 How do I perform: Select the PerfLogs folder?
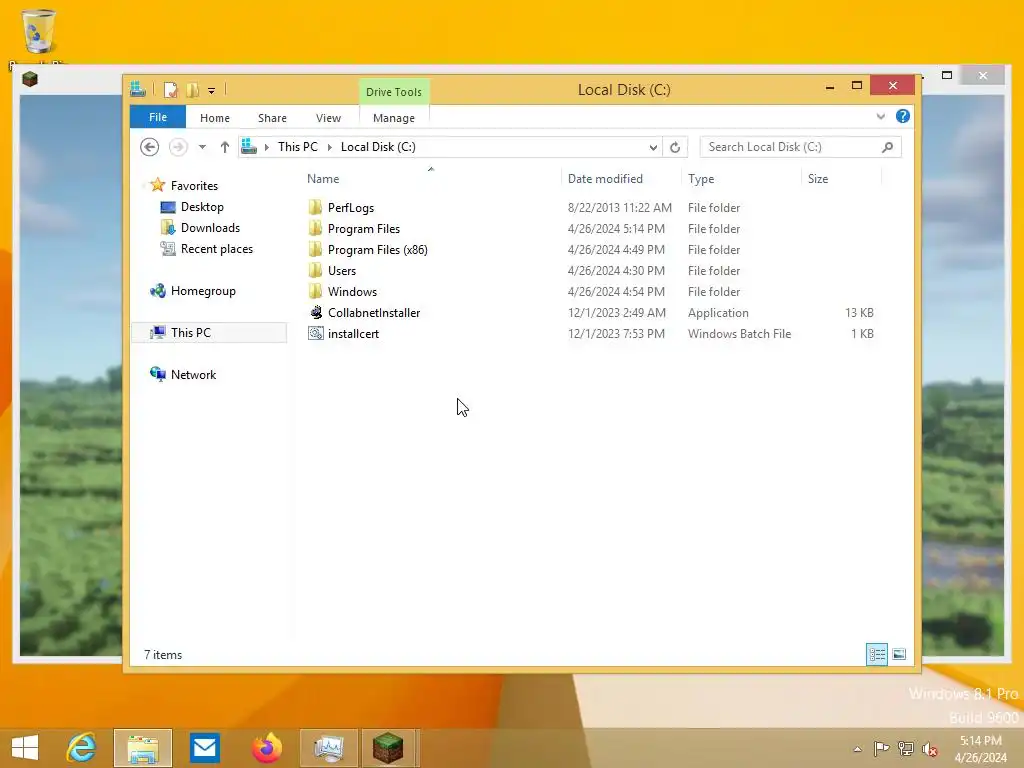[351, 208]
